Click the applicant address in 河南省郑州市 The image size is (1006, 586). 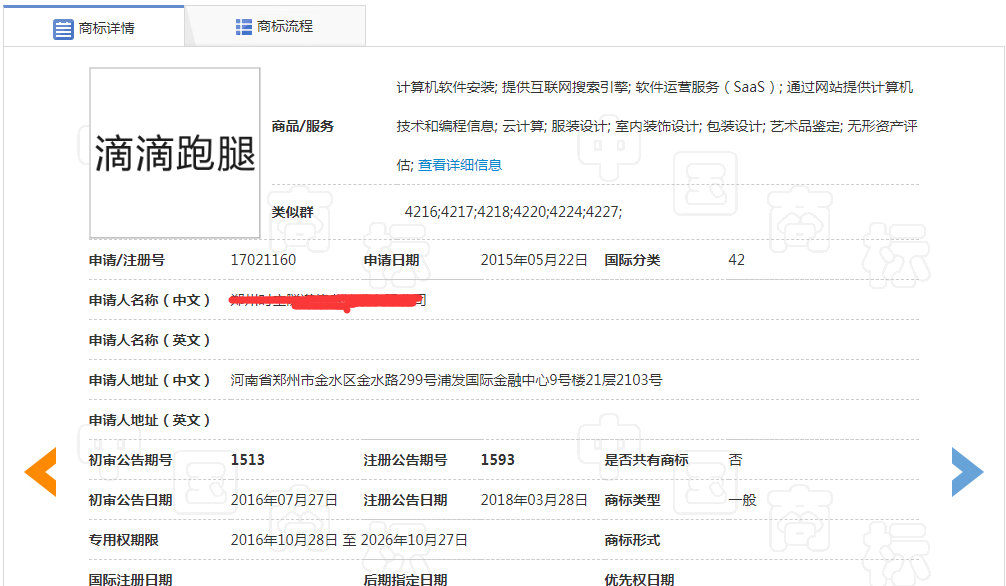point(446,380)
